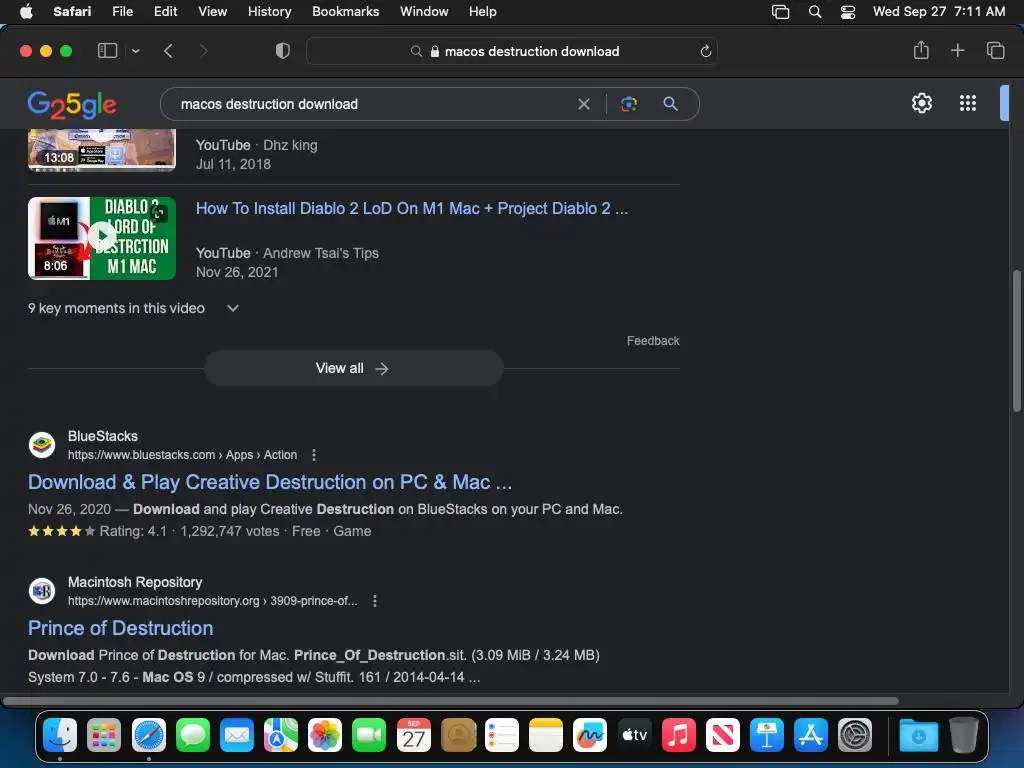Open Spotlight search in menu bar

tap(814, 12)
